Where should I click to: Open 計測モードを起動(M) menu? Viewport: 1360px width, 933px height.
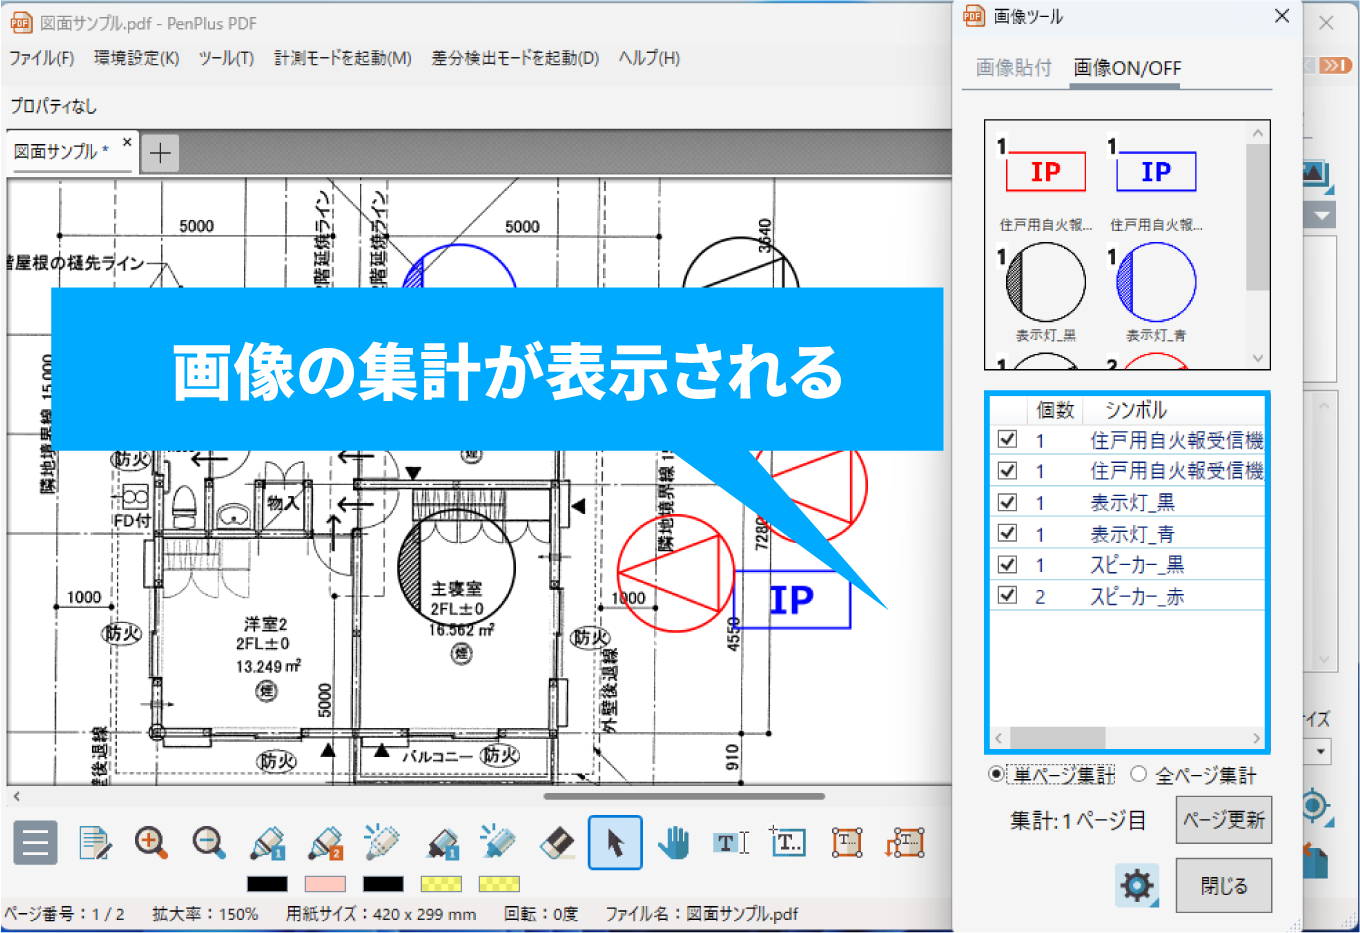coord(343,58)
